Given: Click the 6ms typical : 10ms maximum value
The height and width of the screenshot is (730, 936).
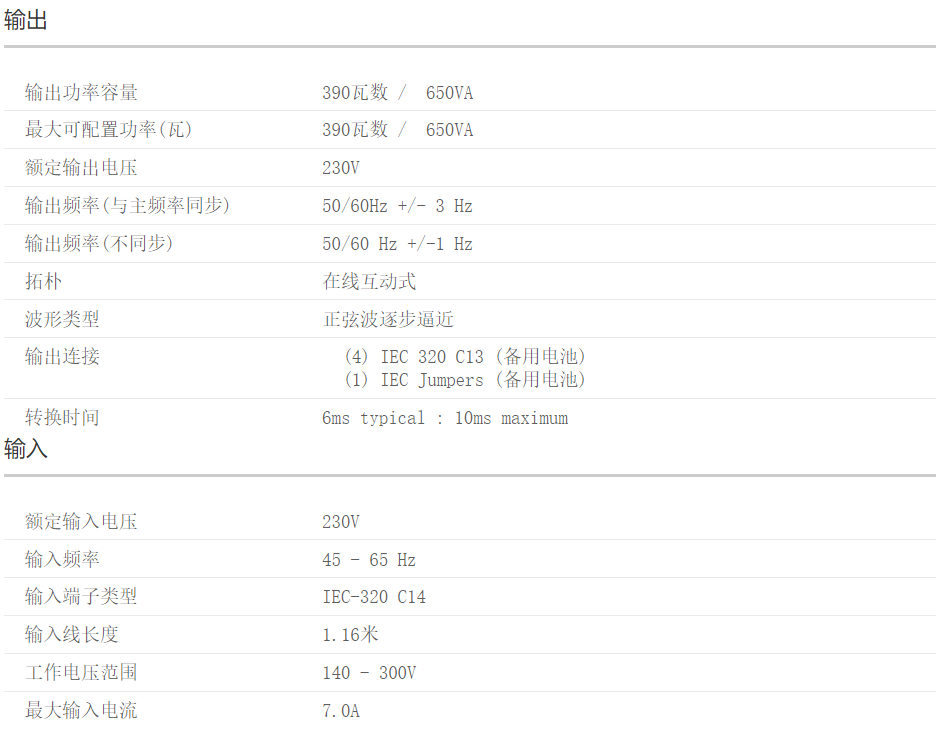Looking at the screenshot, I should [x=445, y=418].
